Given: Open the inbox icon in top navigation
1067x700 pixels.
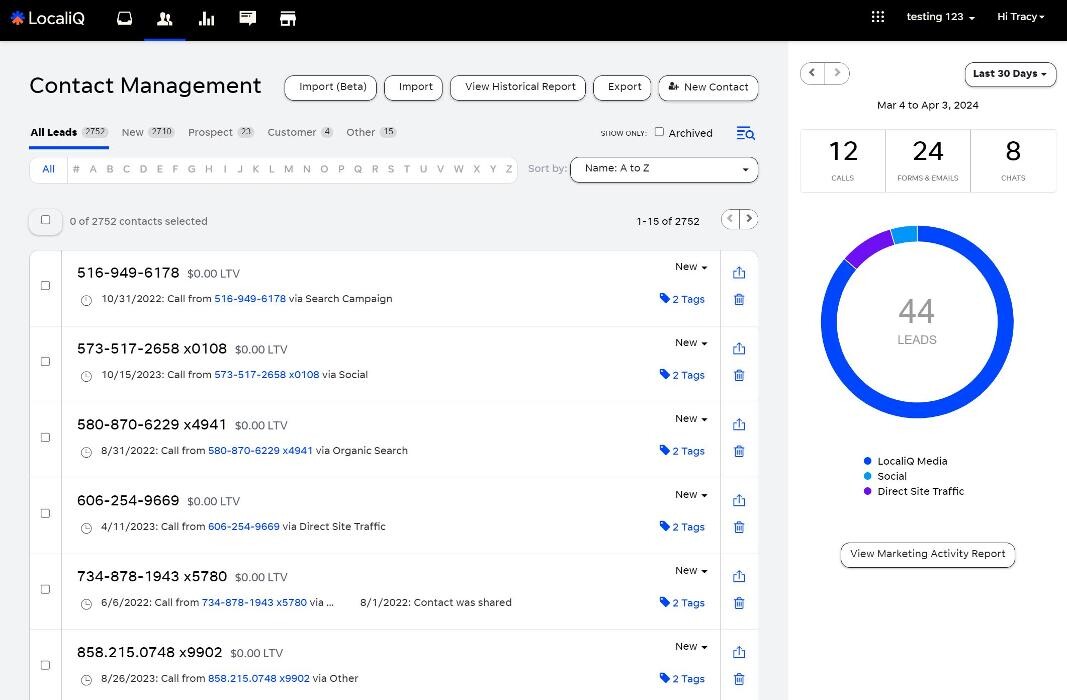Looking at the screenshot, I should point(125,18).
